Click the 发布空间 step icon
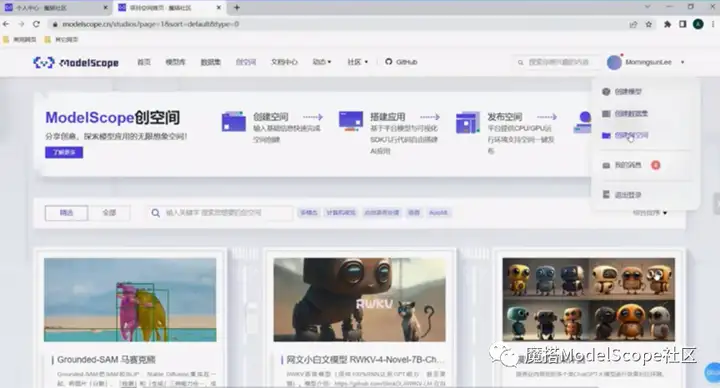This screenshot has height=388, width=720. pyautogui.click(x=468, y=122)
